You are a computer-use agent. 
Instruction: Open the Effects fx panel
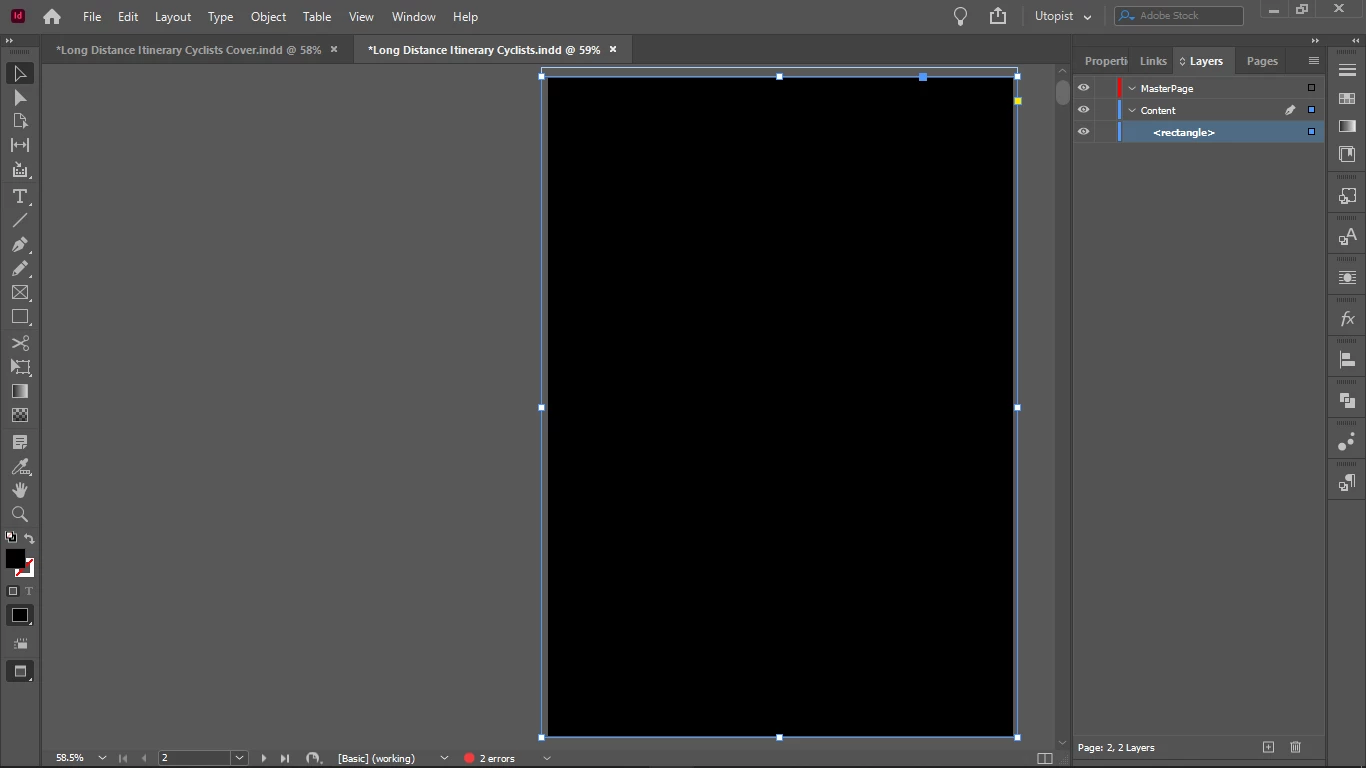click(x=1347, y=320)
